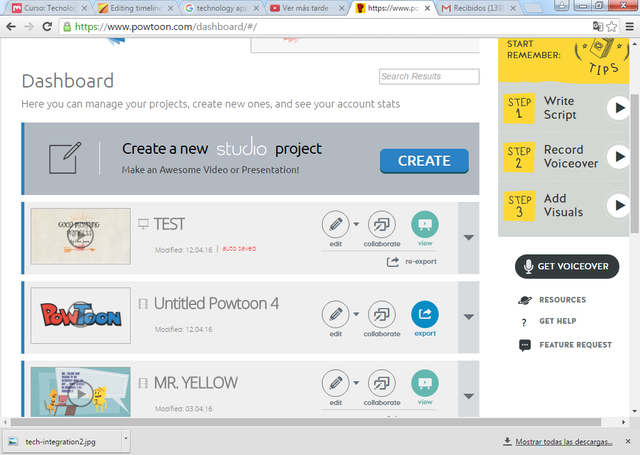Viewport: 640px width, 455px height.
Task: Click the URL address bar
Action: (x=327, y=27)
